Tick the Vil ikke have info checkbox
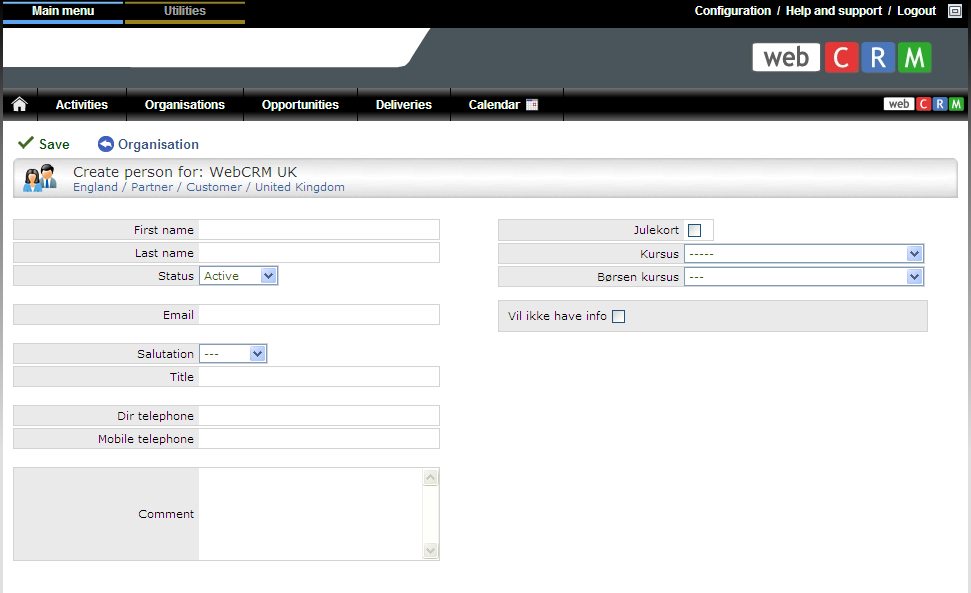This screenshot has width=971, height=593. pos(618,316)
